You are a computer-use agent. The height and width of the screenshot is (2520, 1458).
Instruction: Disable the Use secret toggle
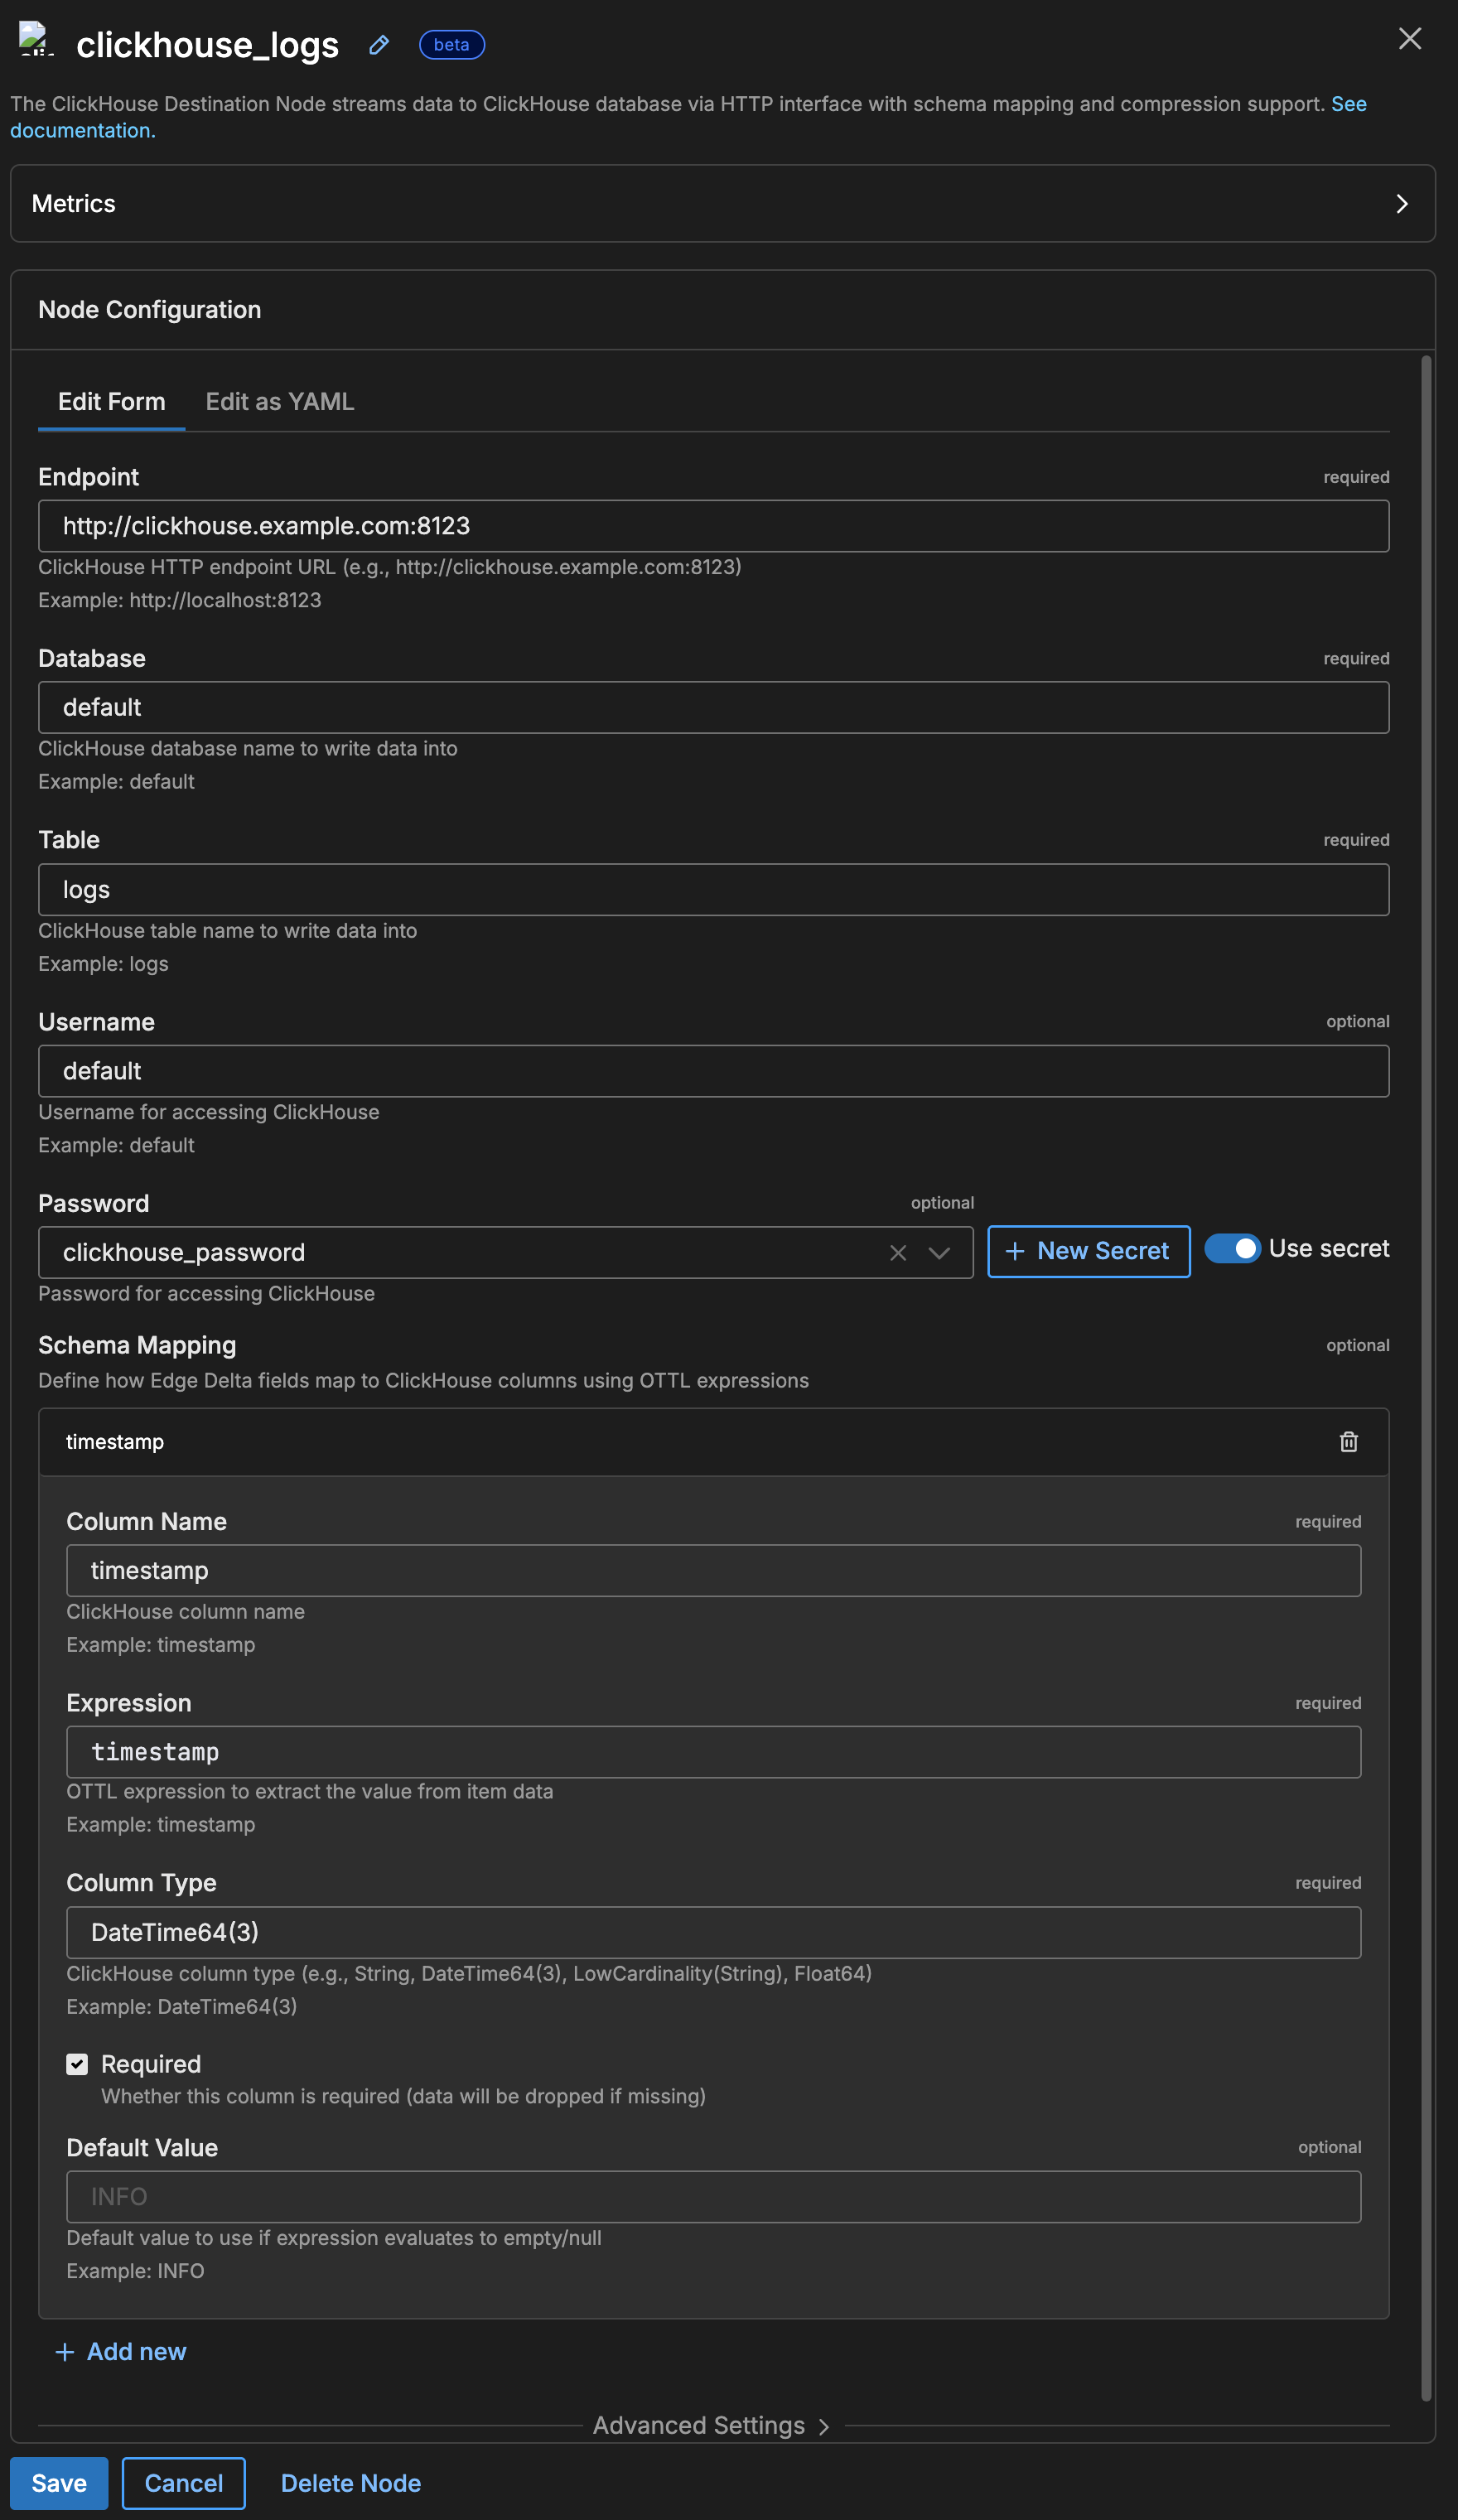[1233, 1248]
